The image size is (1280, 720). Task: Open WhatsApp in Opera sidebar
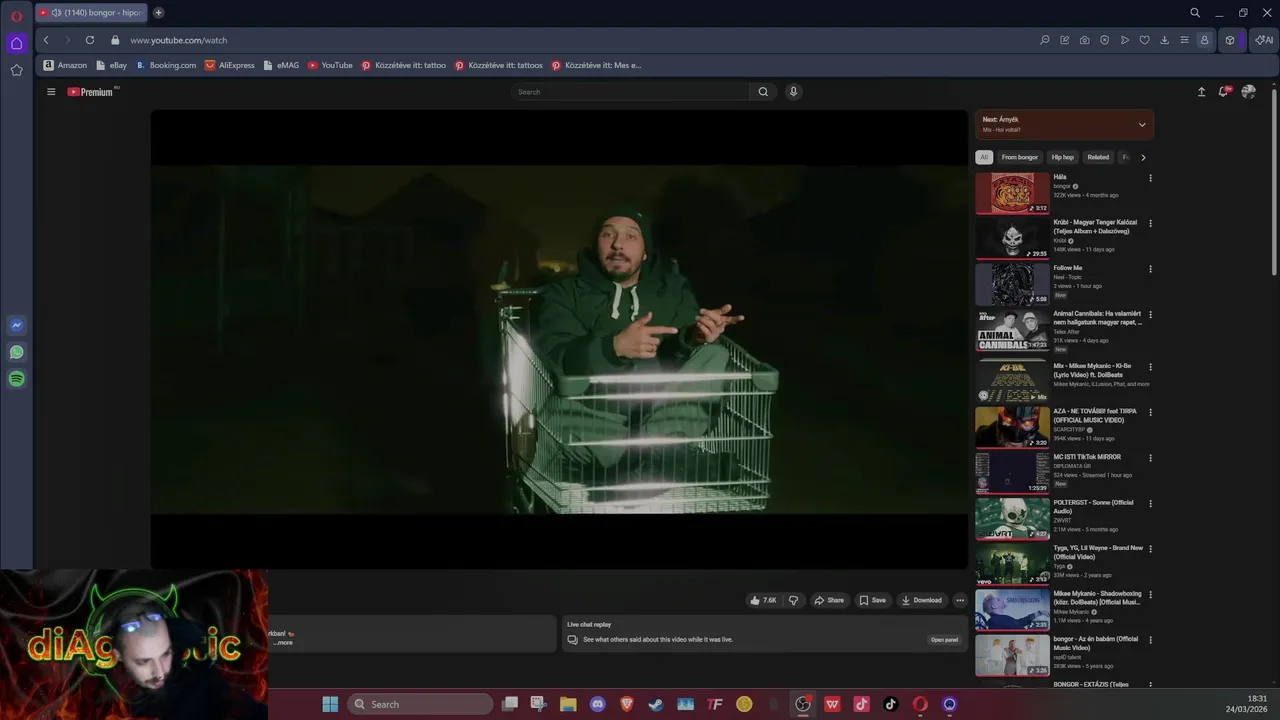(16, 352)
